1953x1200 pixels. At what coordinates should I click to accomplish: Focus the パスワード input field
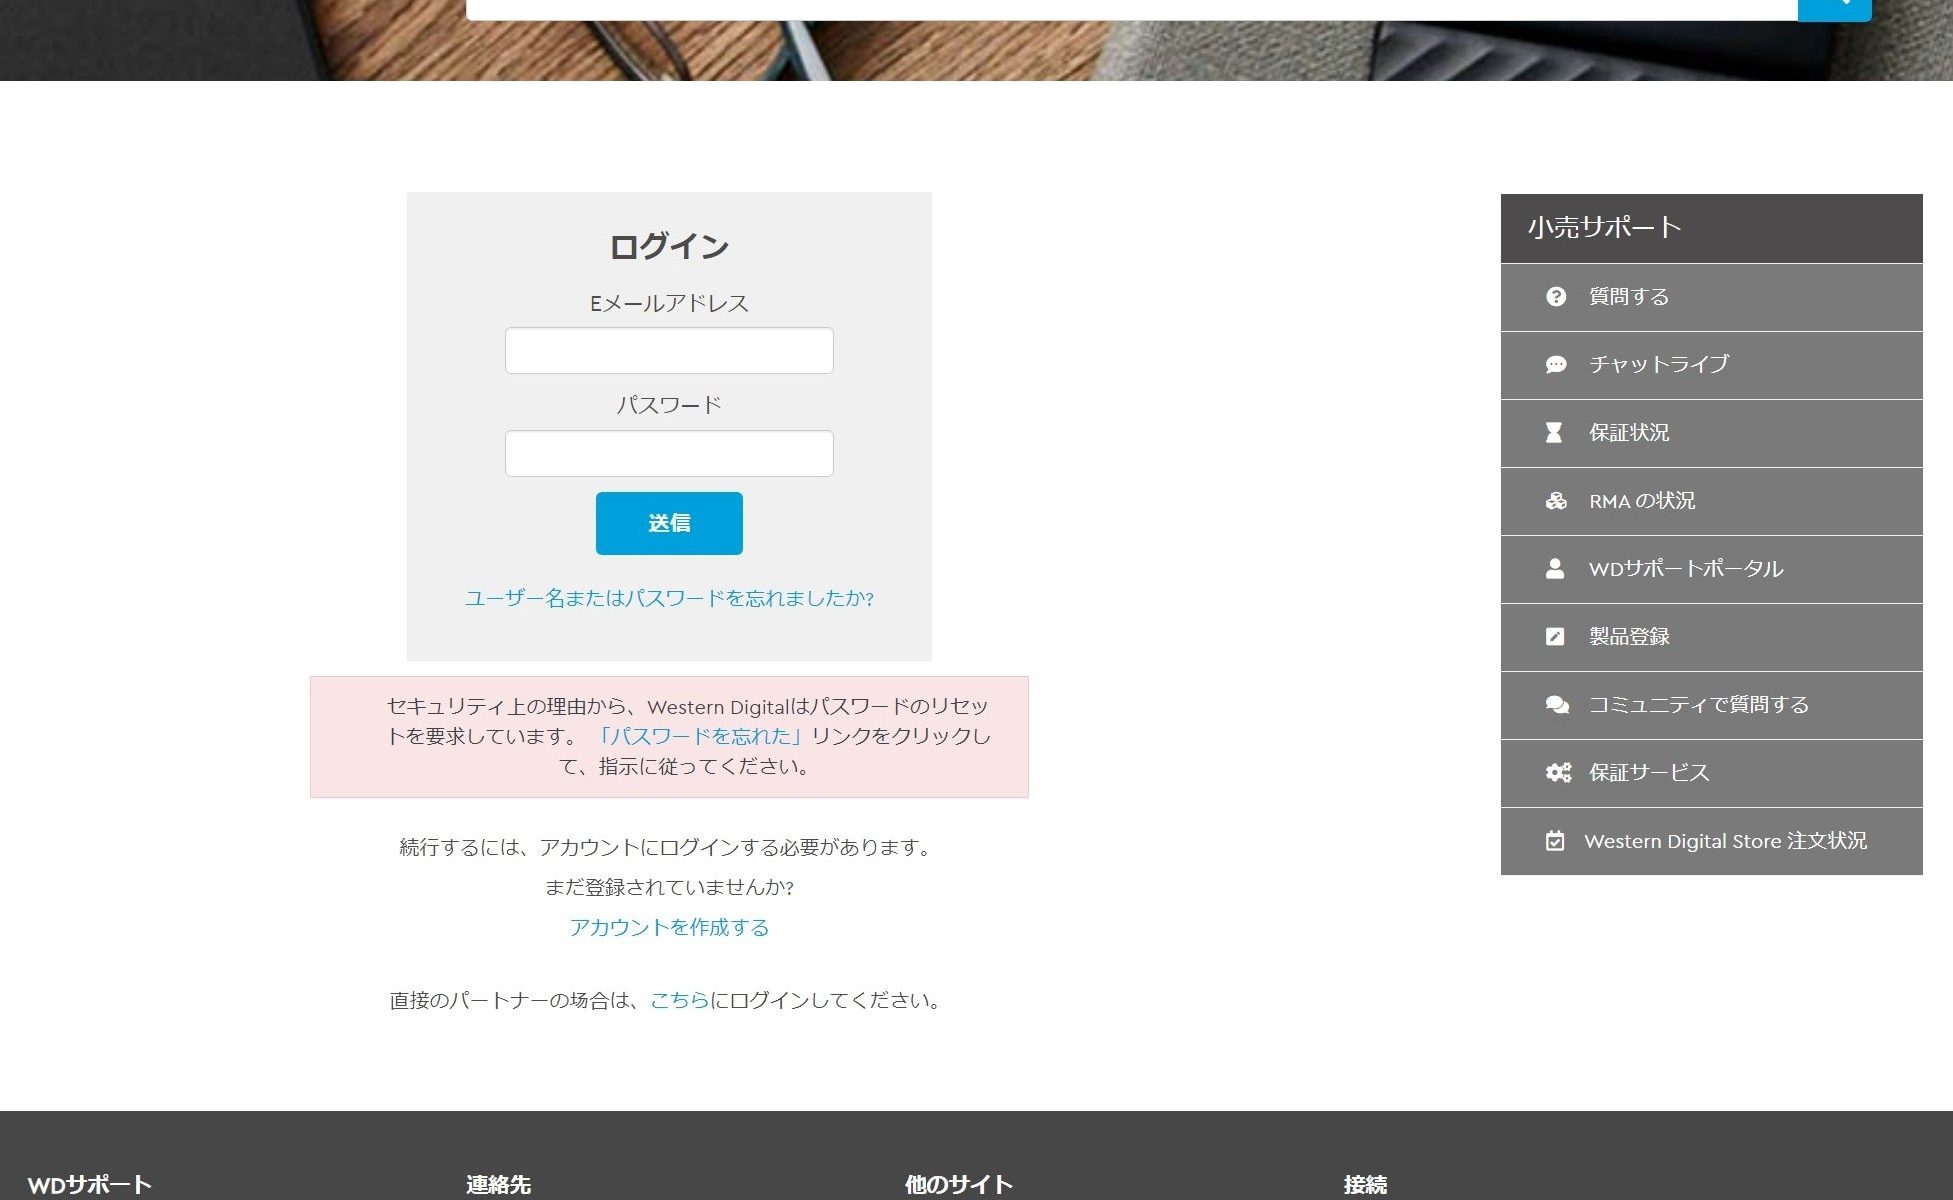pyautogui.click(x=669, y=454)
